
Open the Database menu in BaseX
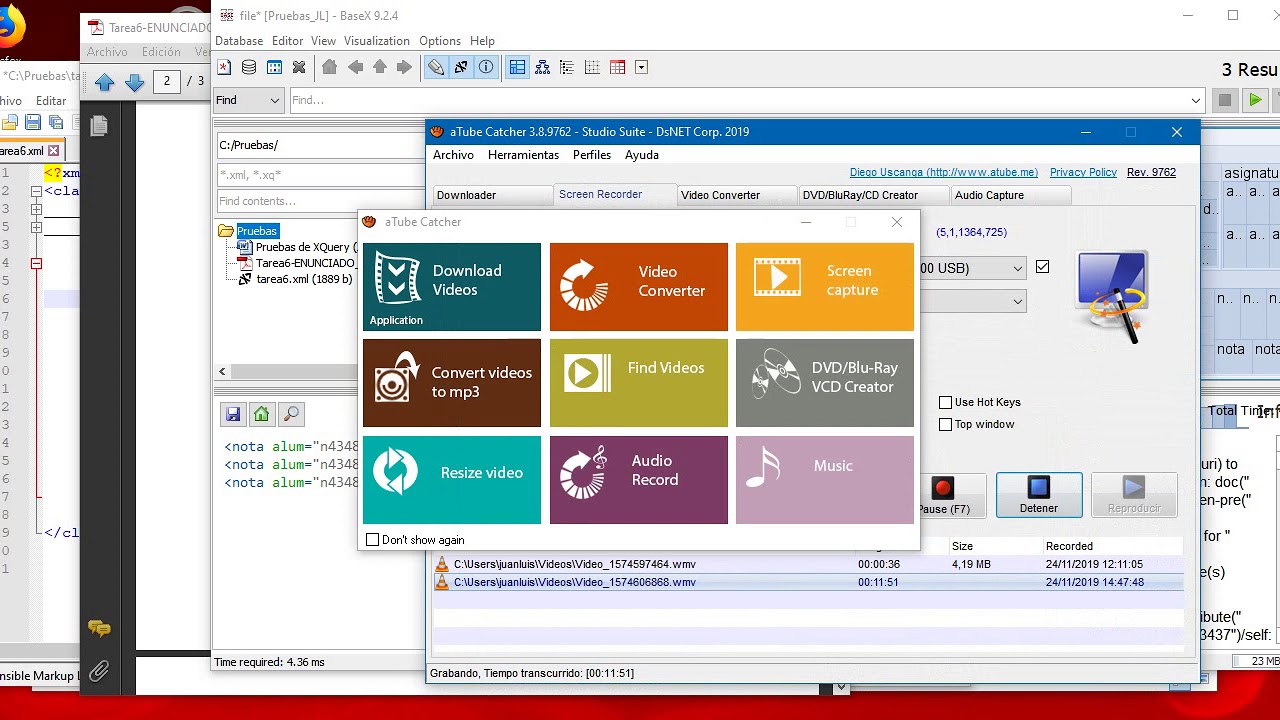[239, 41]
